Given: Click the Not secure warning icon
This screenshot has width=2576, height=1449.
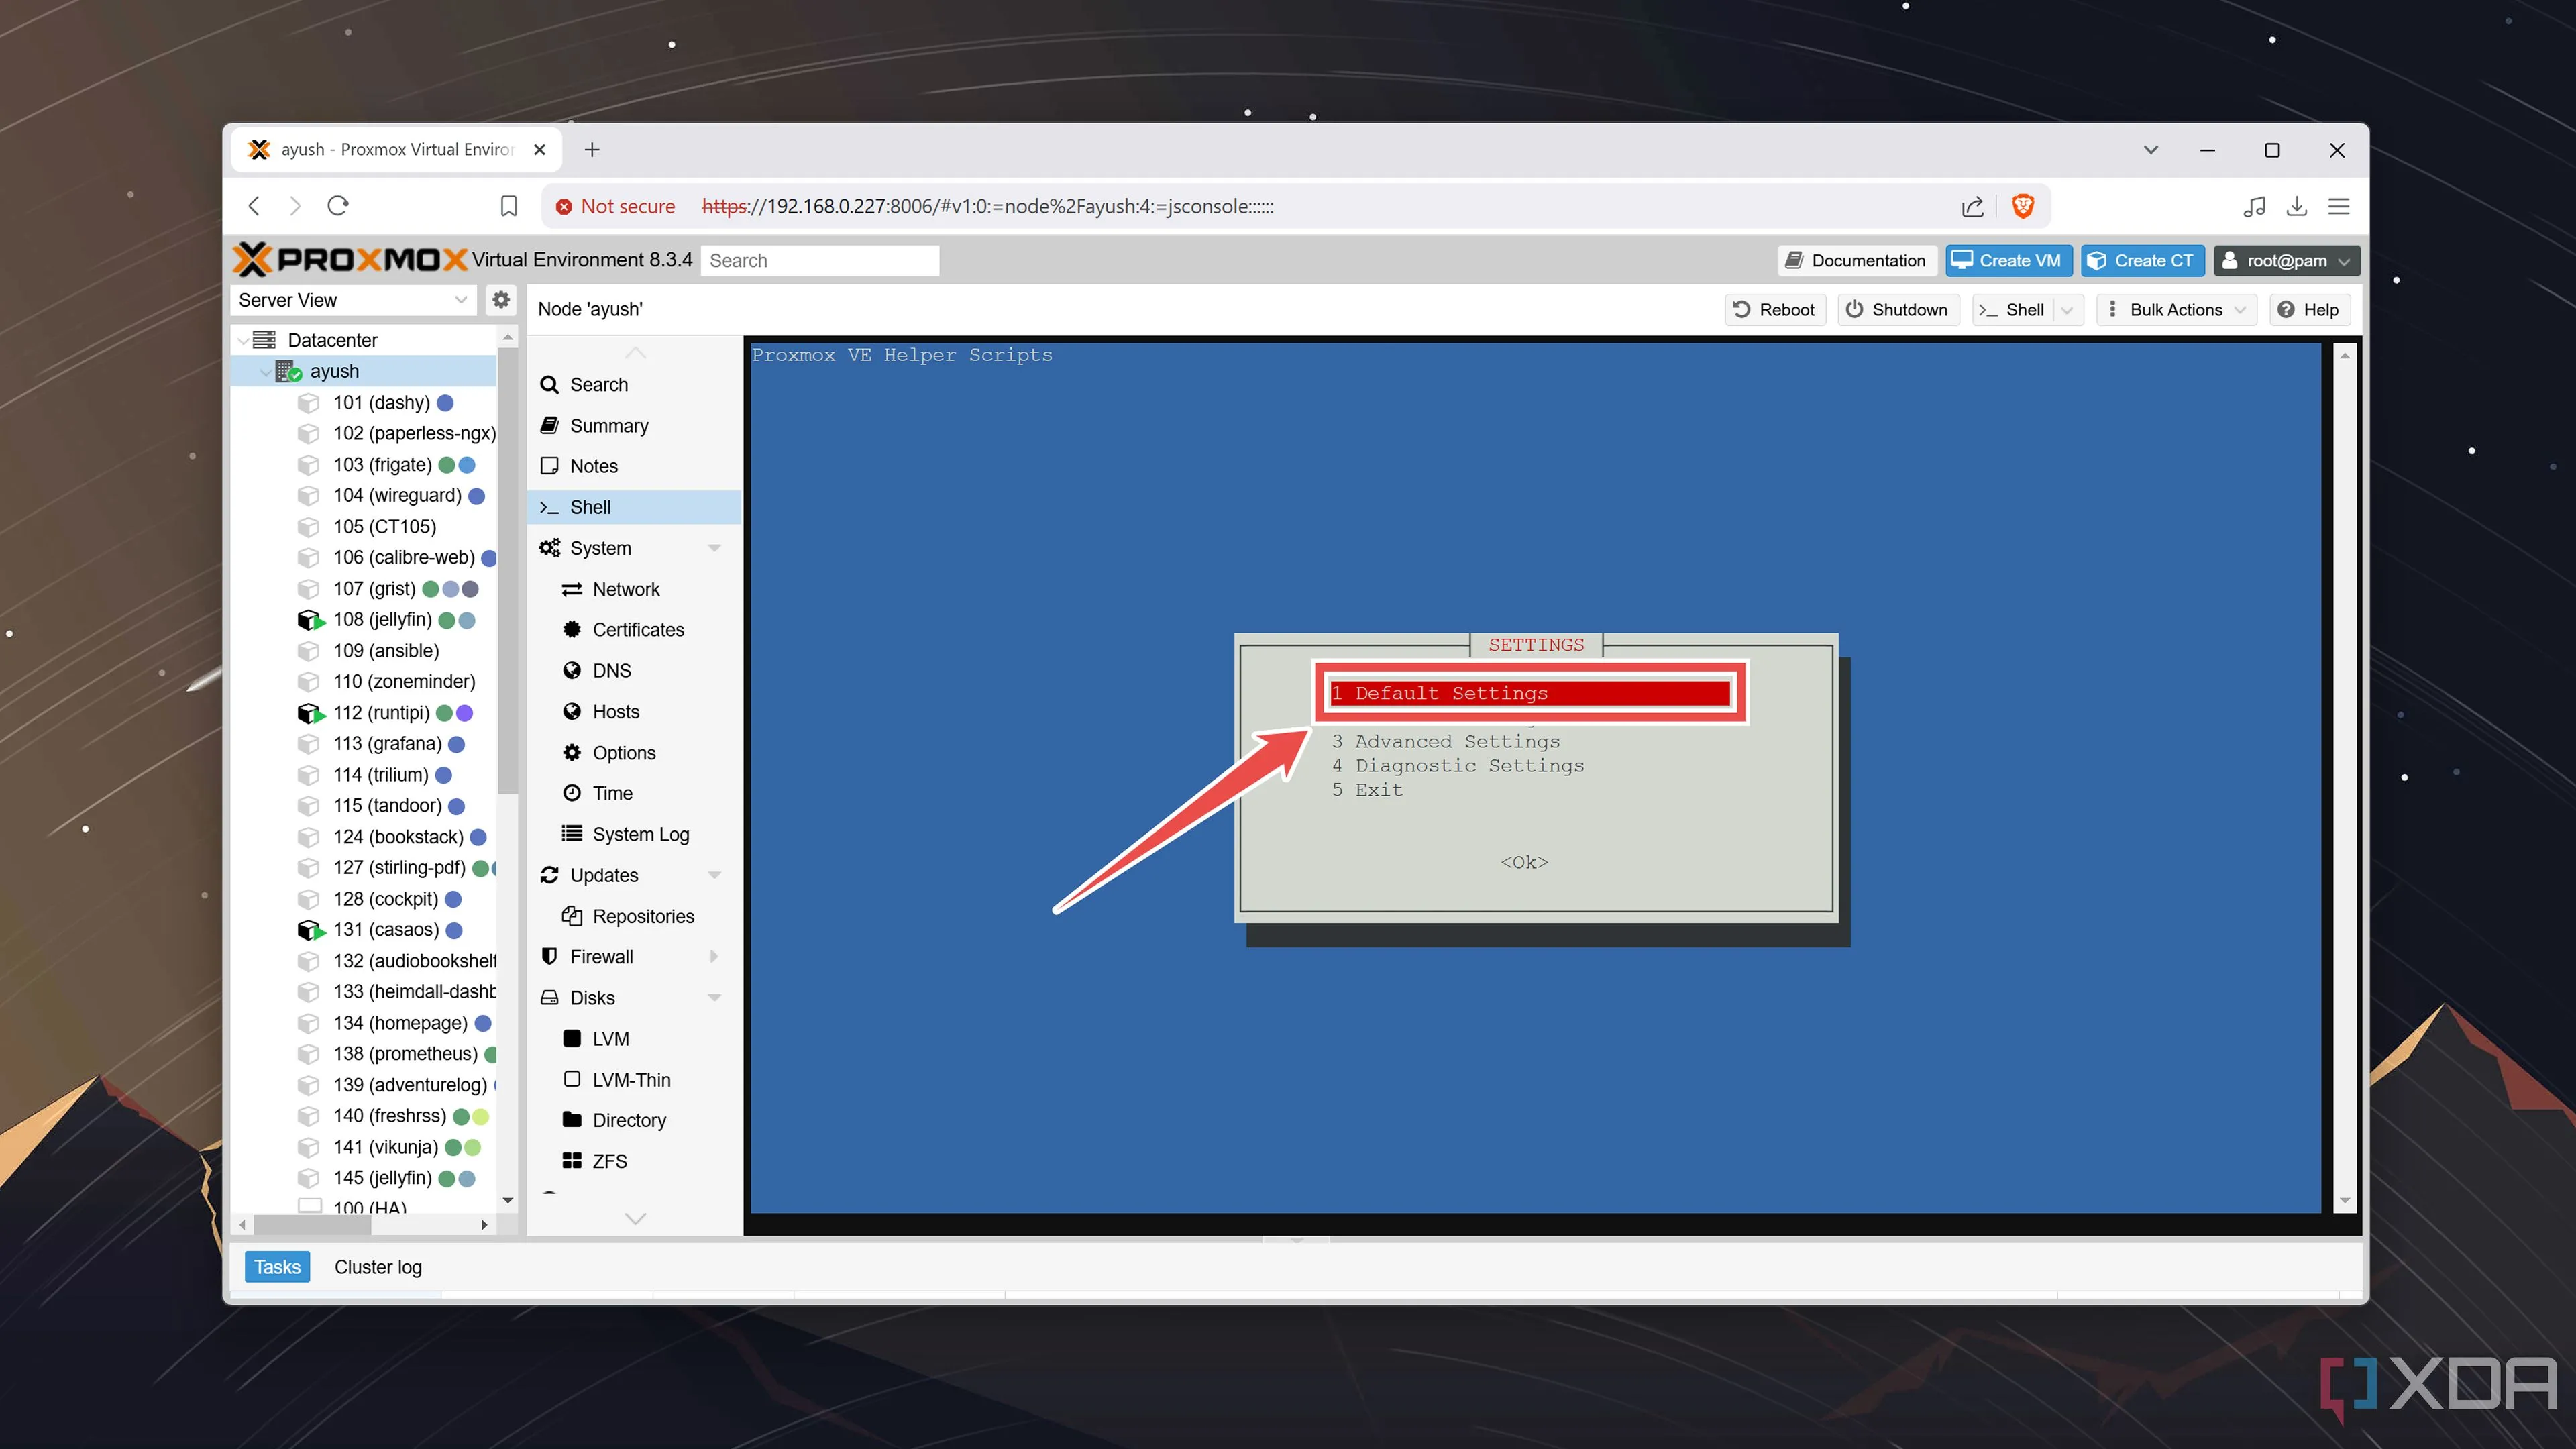Looking at the screenshot, I should click(x=564, y=206).
